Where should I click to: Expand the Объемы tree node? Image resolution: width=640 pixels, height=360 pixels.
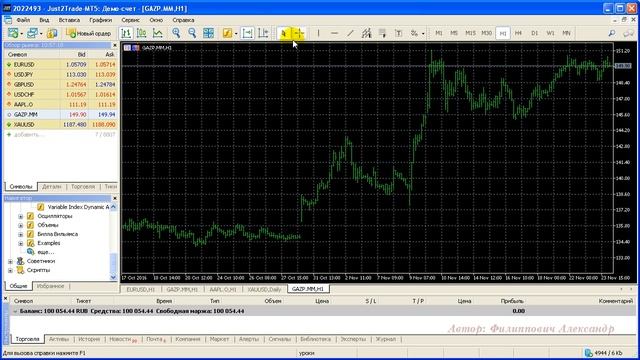click(x=20, y=225)
